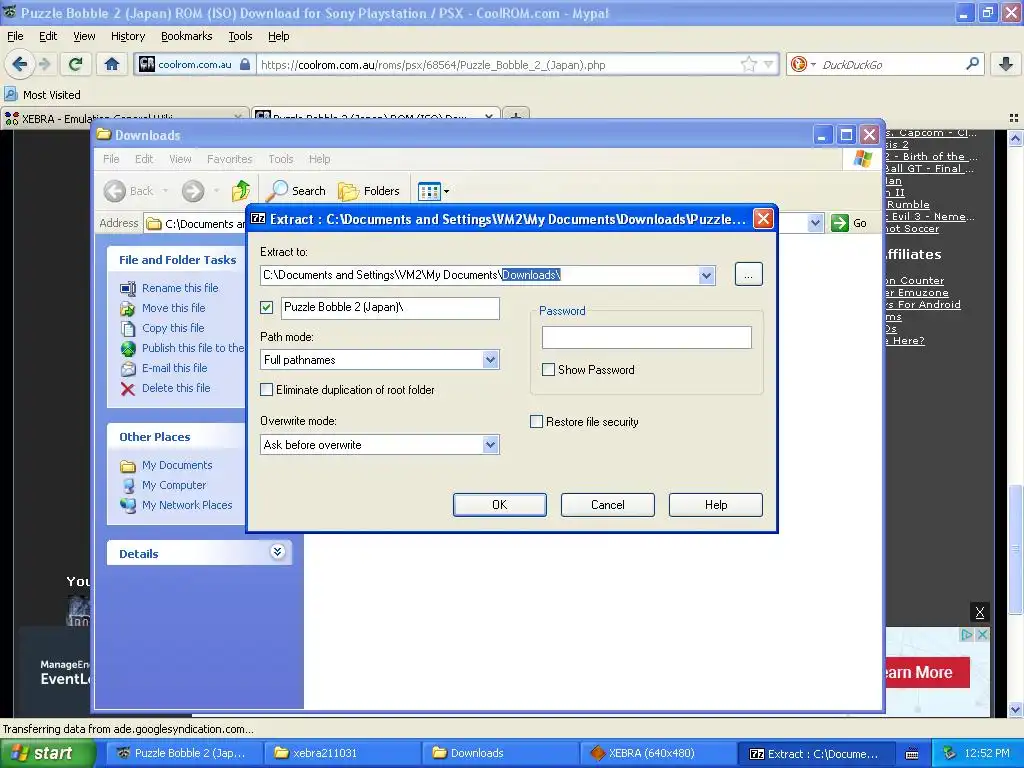Open the Back history dropdown in the Downloads window
The height and width of the screenshot is (768, 1024).
165,191
